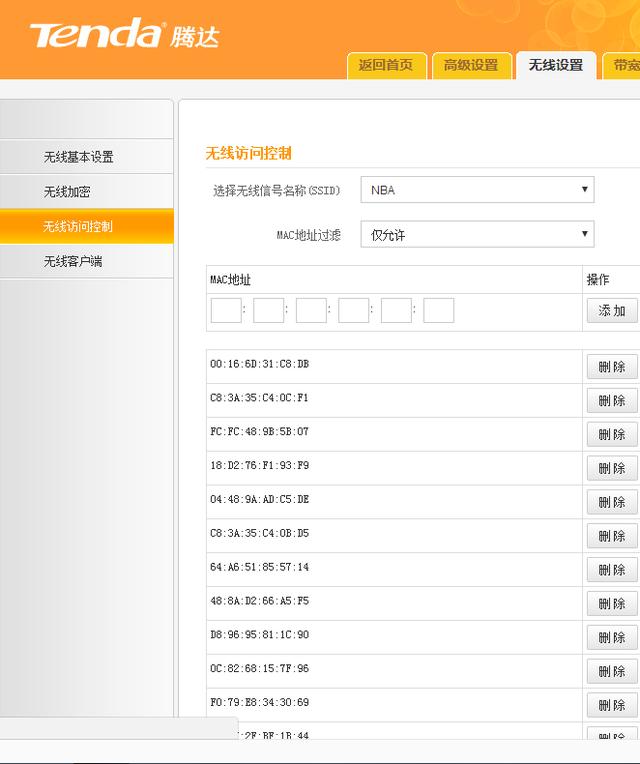Viewport: 640px width, 764px height.
Task: Click the MAC地址过滤 label
Action: pyautogui.click(x=309, y=235)
